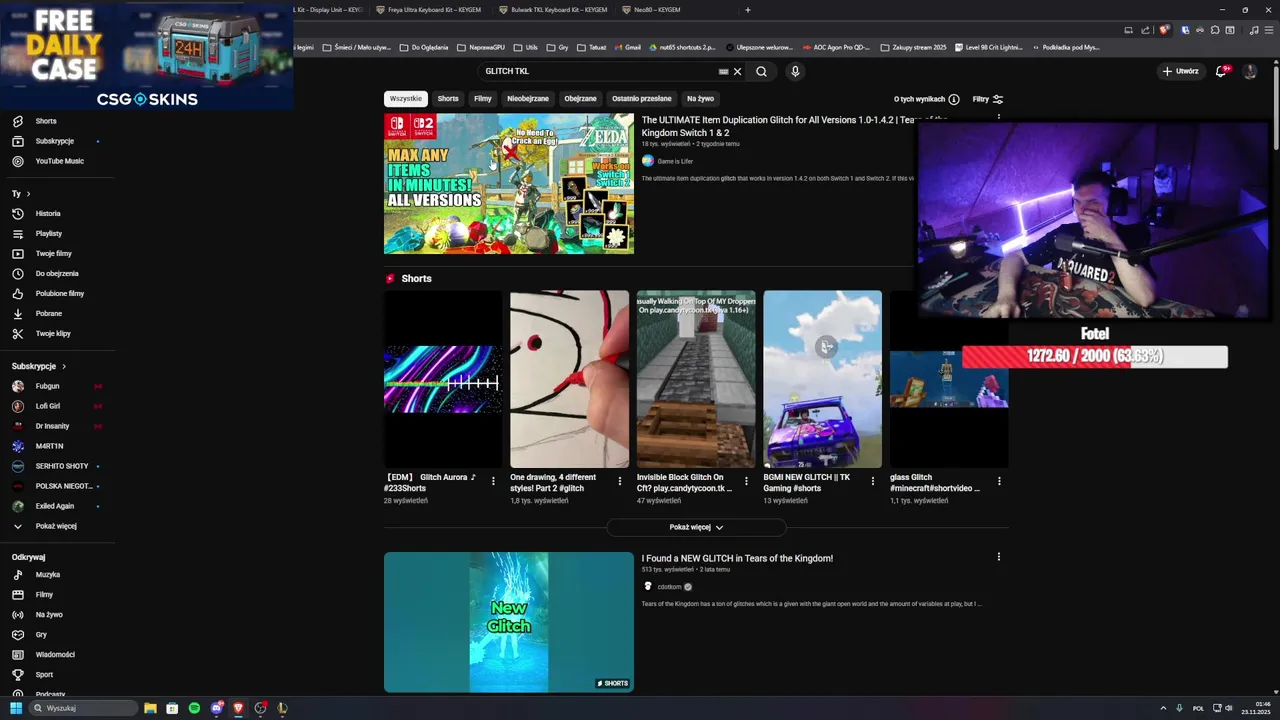Open options menu for glass Glitch short

pos(999,481)
